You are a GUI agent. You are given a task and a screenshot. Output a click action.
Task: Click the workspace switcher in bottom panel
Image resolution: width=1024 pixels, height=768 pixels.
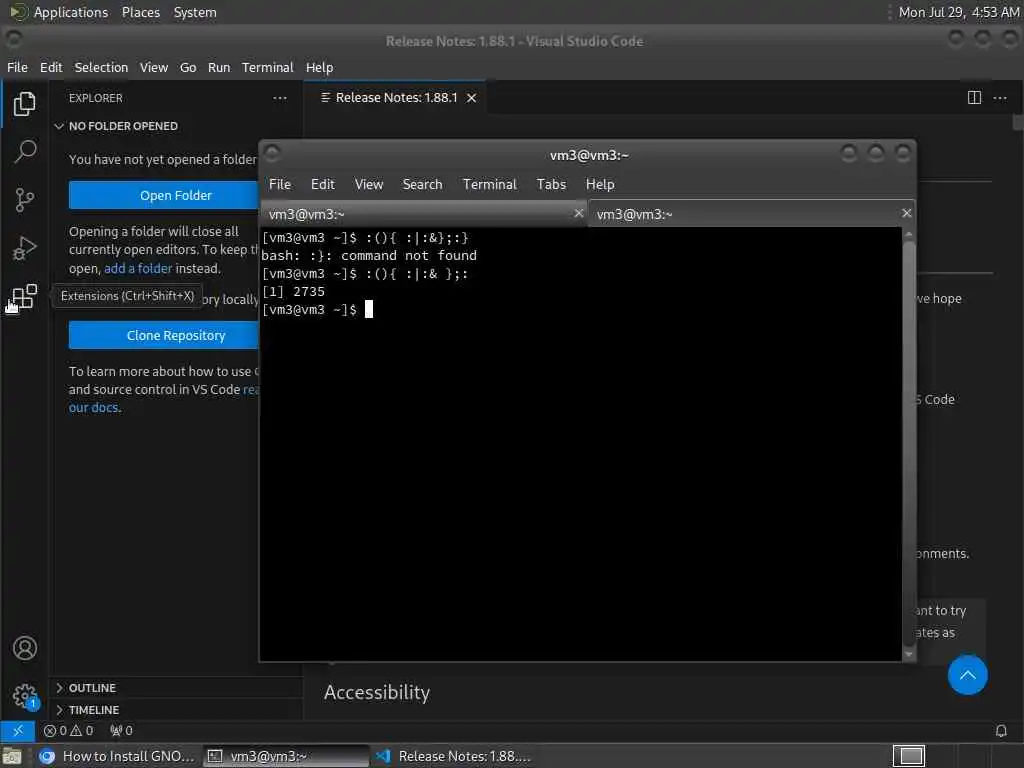click(909, 756)
